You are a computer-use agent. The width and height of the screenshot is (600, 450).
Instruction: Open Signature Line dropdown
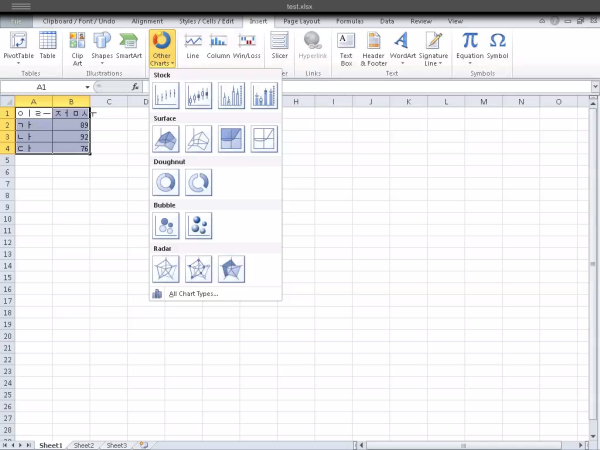[433, 49]
